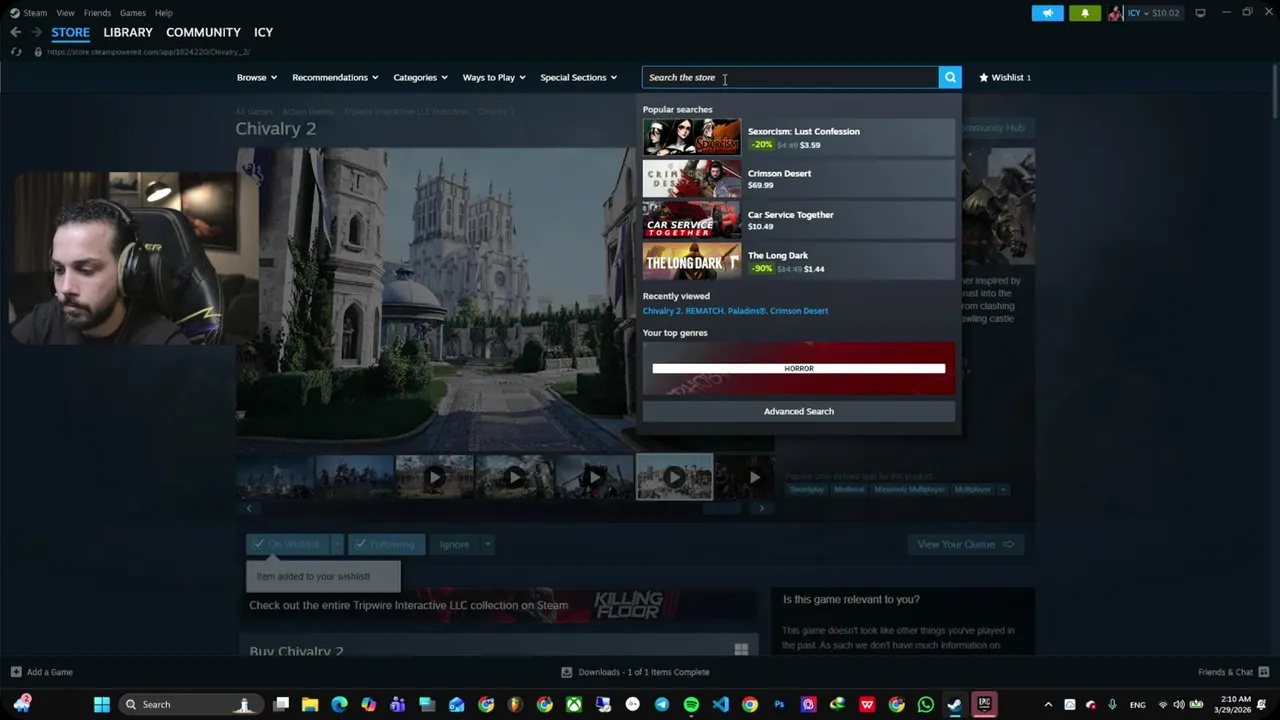Screen dimensions: 1280x720
Task: Open the Games menu
Action: (x=132, y=13)
